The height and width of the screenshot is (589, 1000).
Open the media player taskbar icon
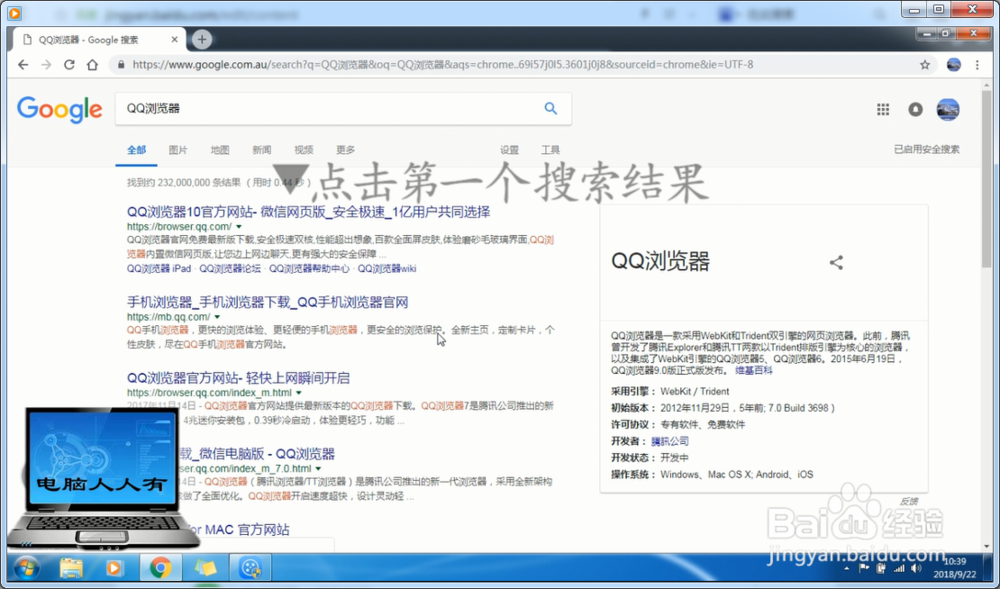coord(115,567)
